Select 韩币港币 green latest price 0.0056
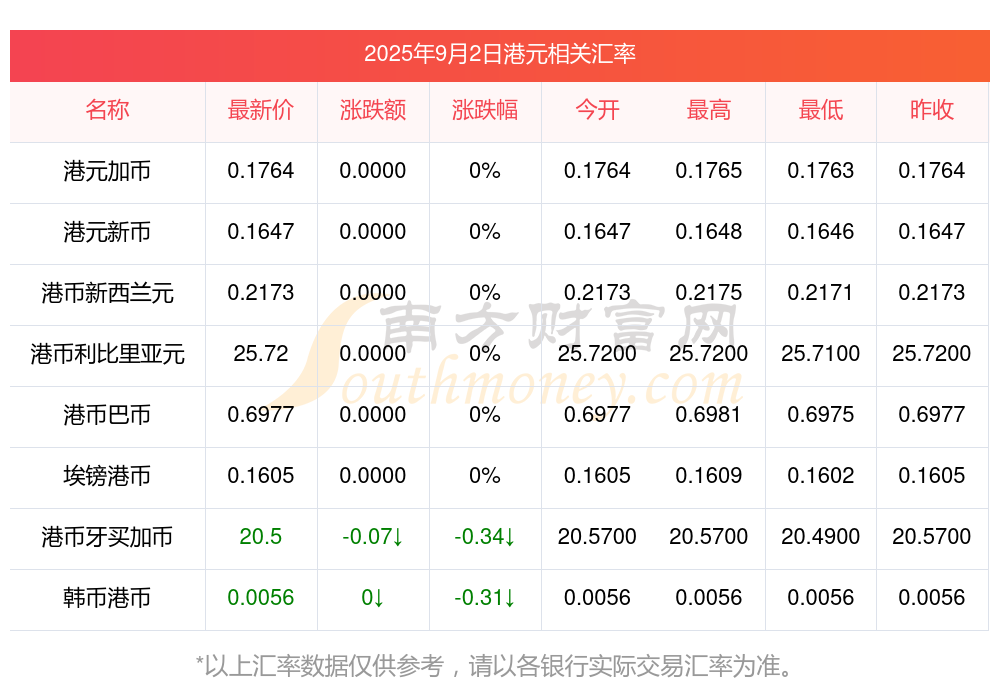 click(x=261, y=597)
